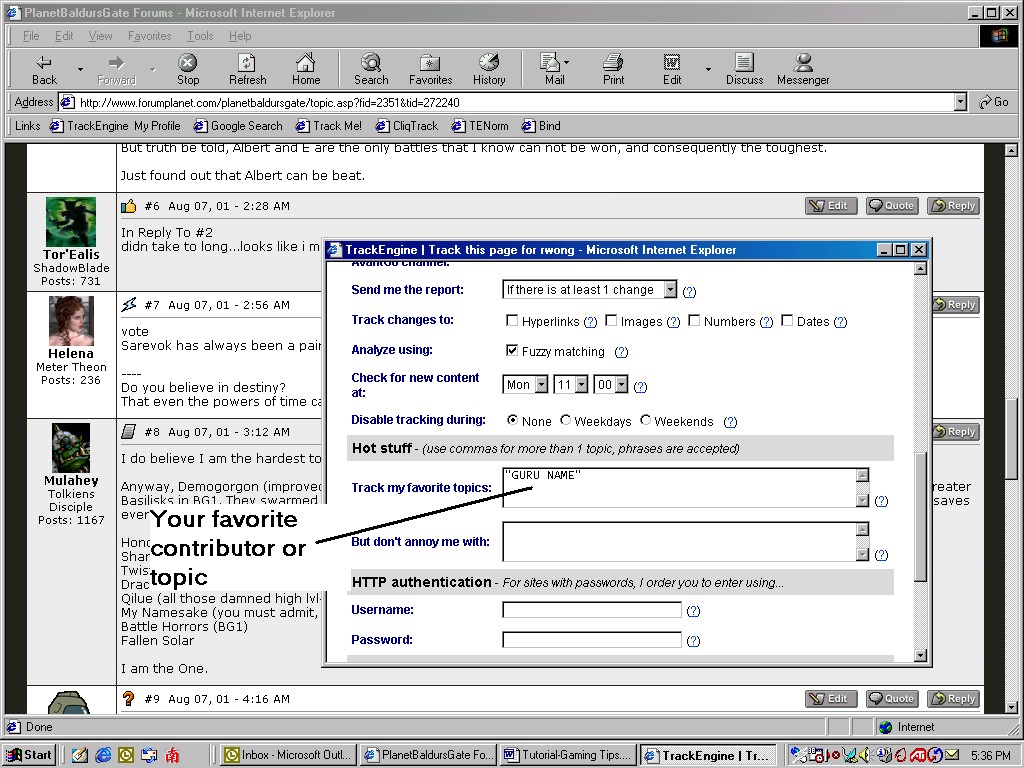Open dropdown arrow next to Back button
1024x768 pixels.
(80, 69)
